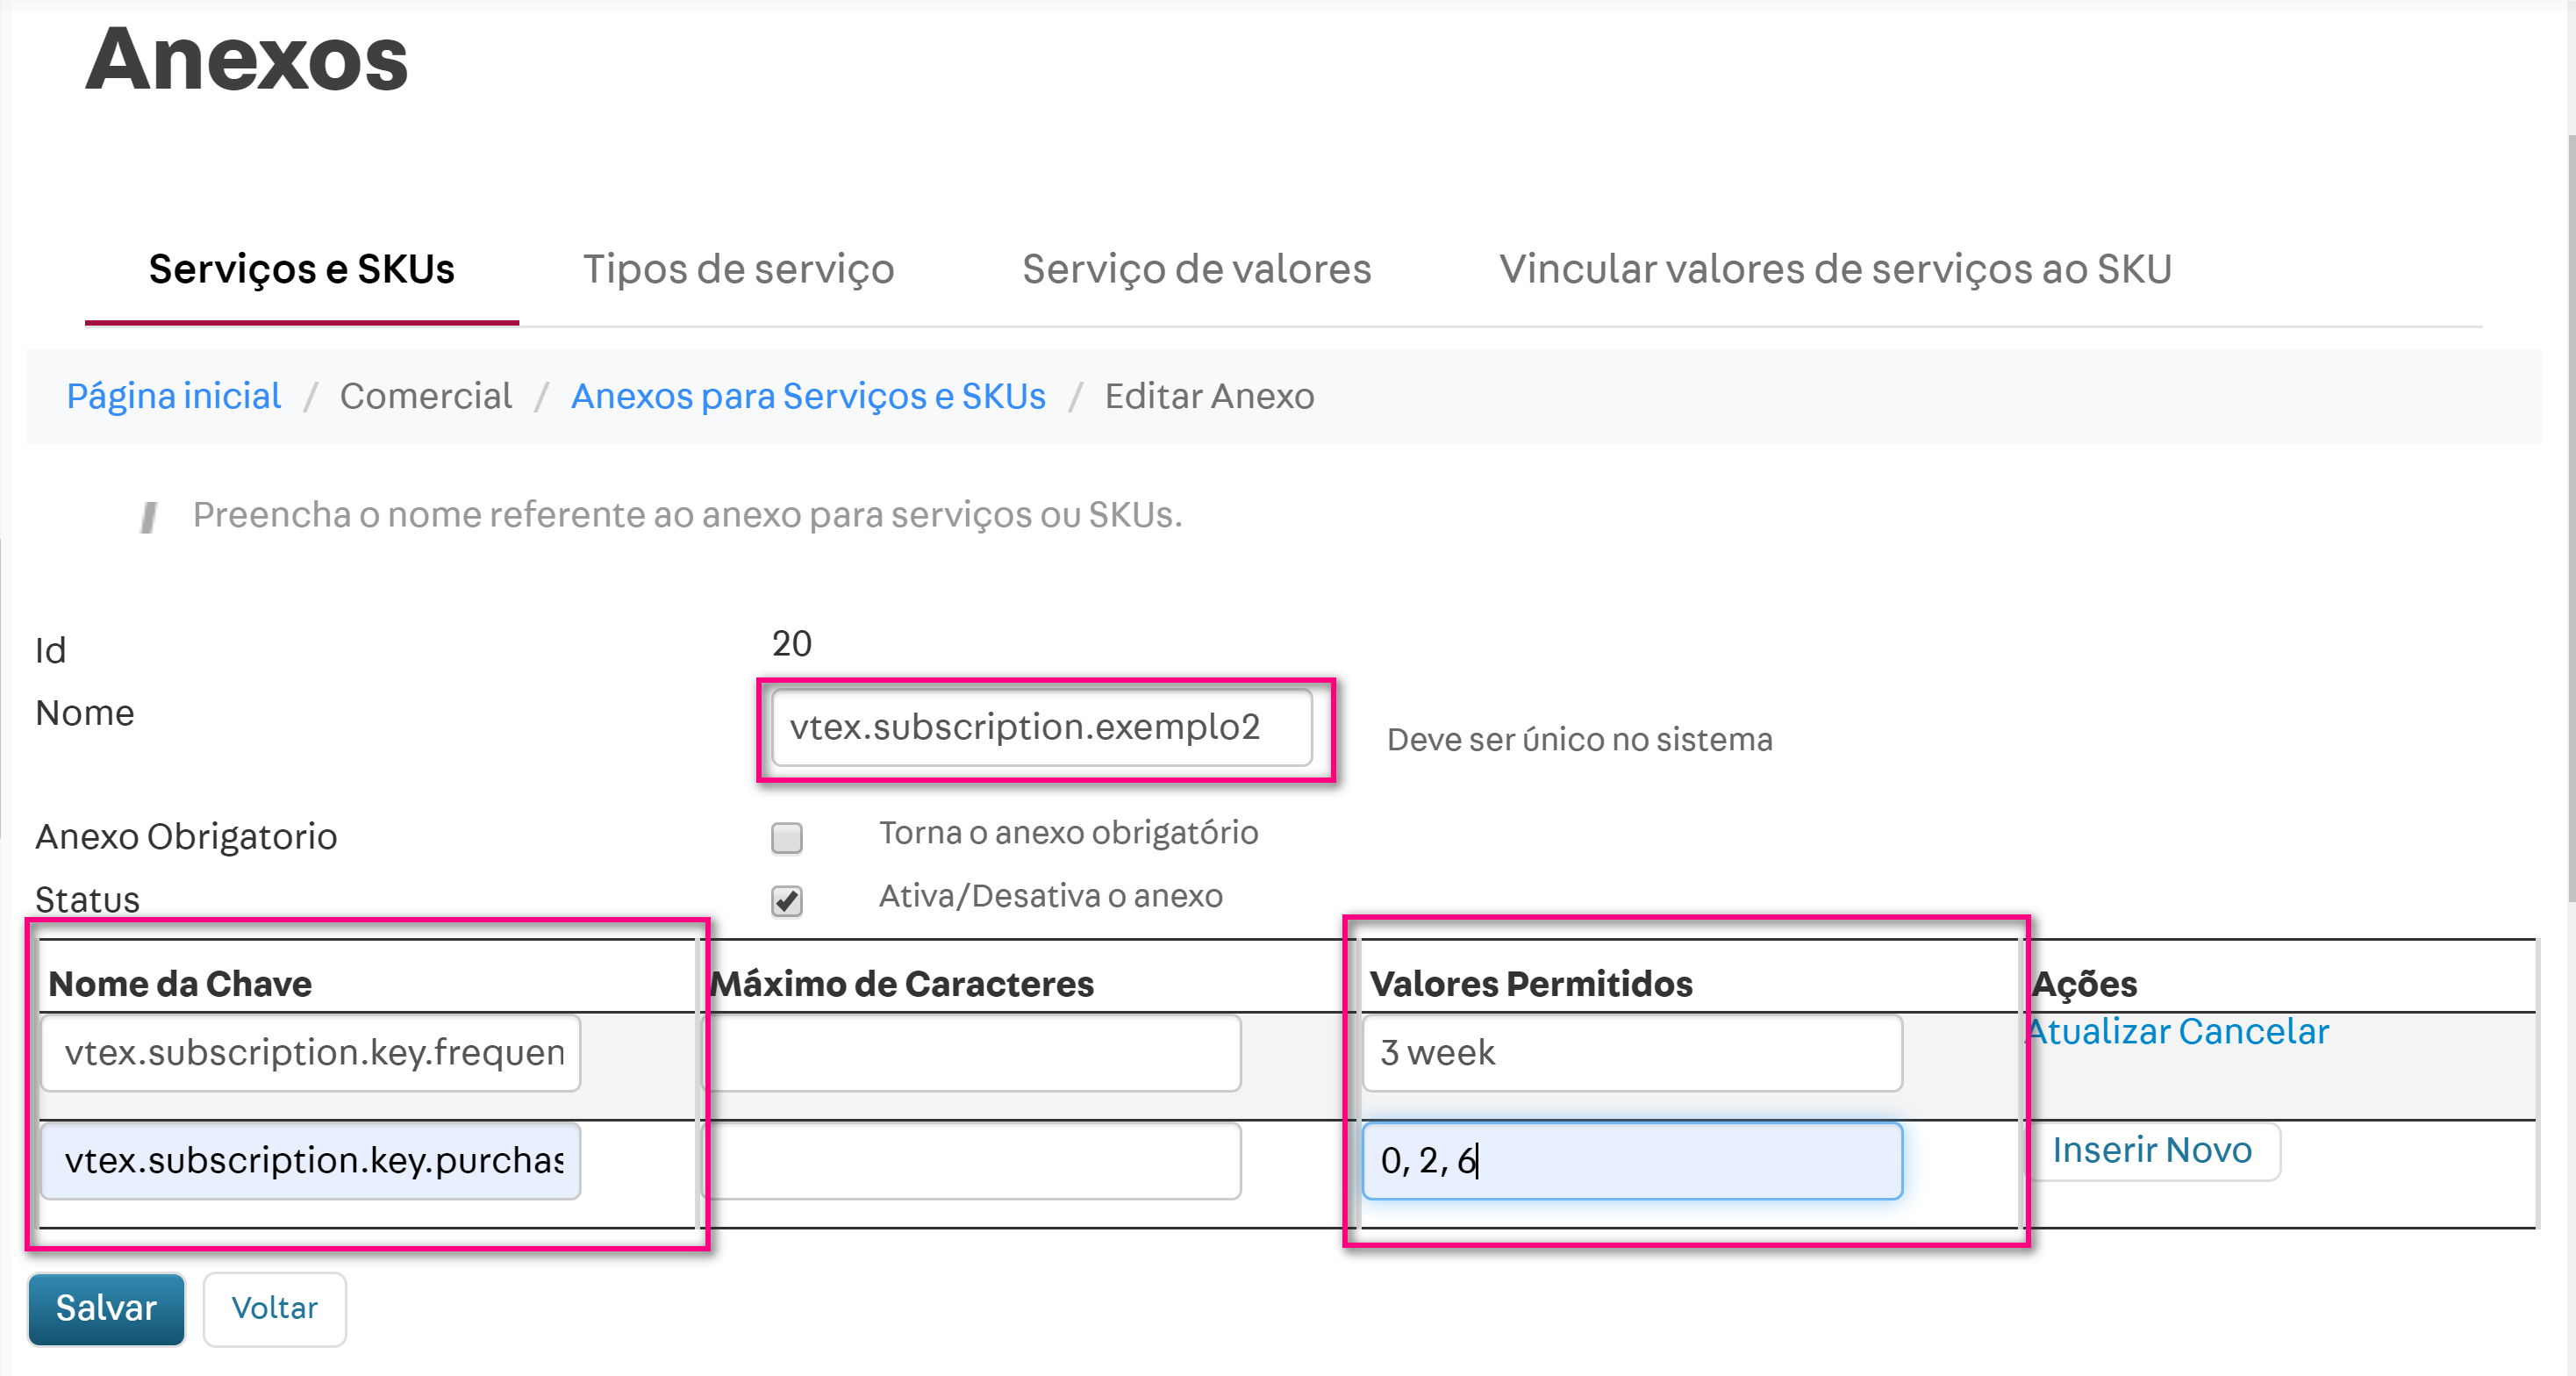Click the Atualizar link in Ações

(x=2097, y=1031)
